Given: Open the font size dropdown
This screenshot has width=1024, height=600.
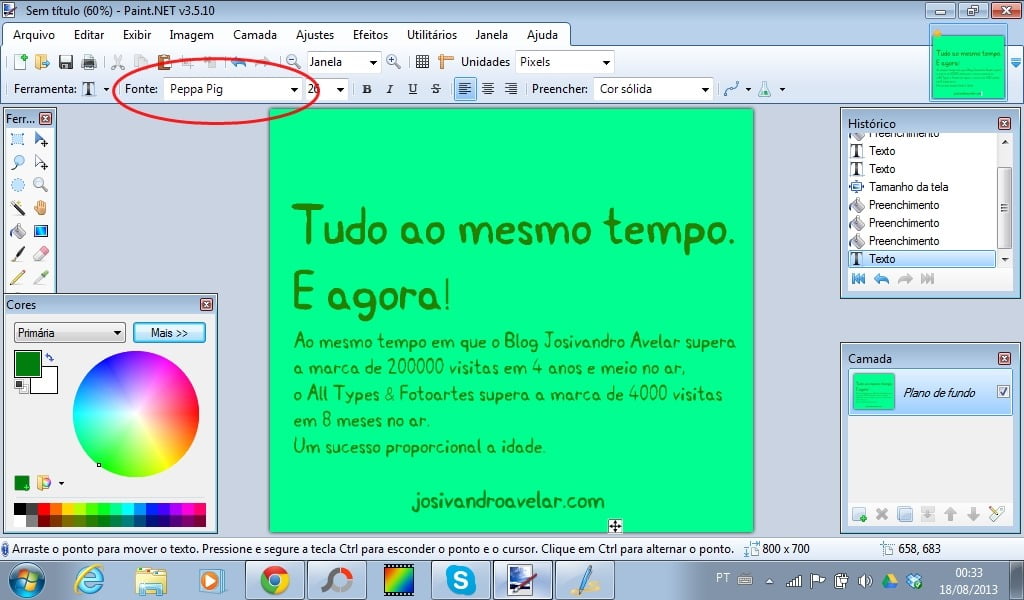Looking at the screenshot, I should point(340,89).
